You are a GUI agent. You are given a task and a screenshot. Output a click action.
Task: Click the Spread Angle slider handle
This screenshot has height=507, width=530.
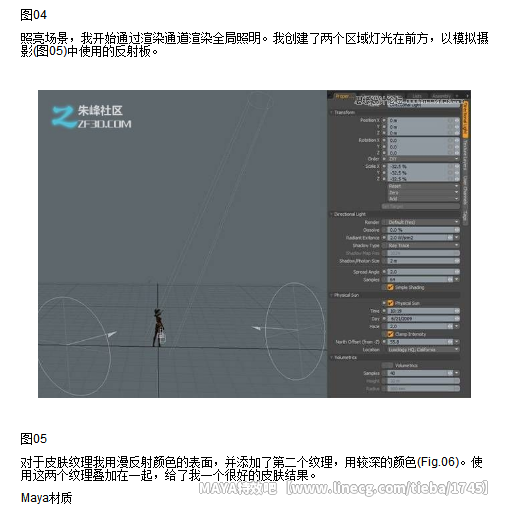457,272
